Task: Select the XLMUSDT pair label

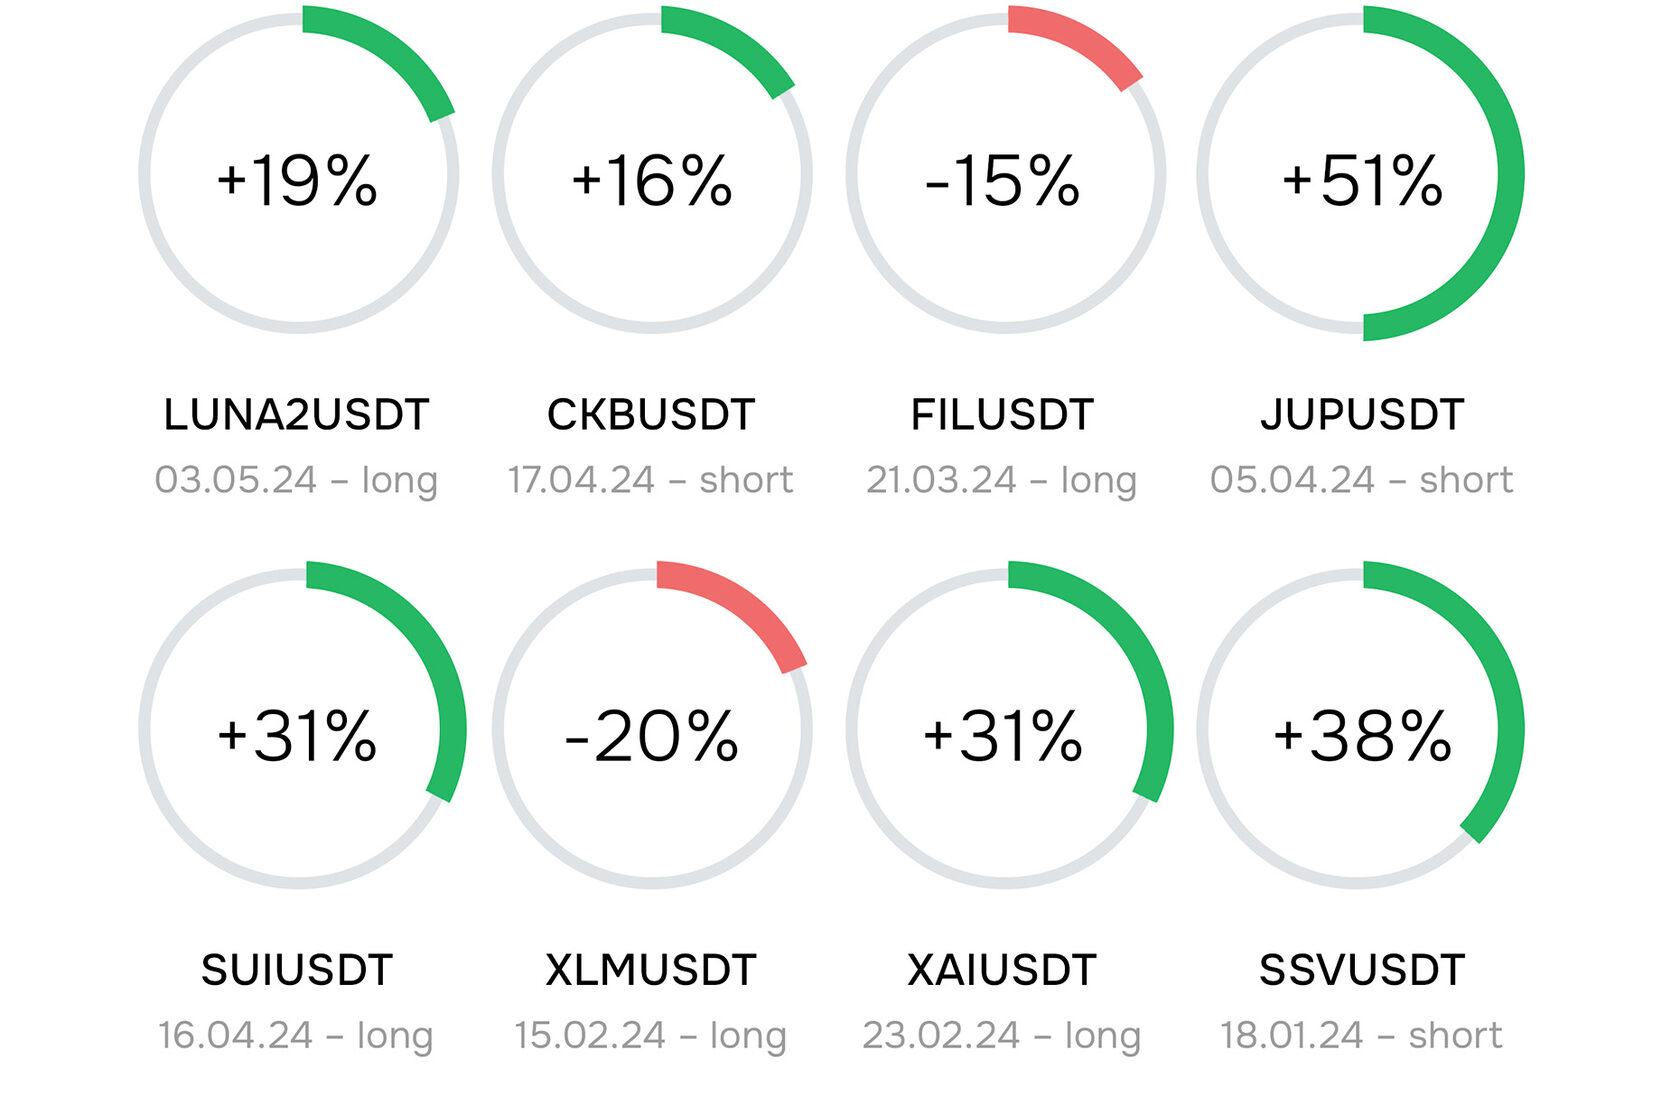Action: pos(651,970)
